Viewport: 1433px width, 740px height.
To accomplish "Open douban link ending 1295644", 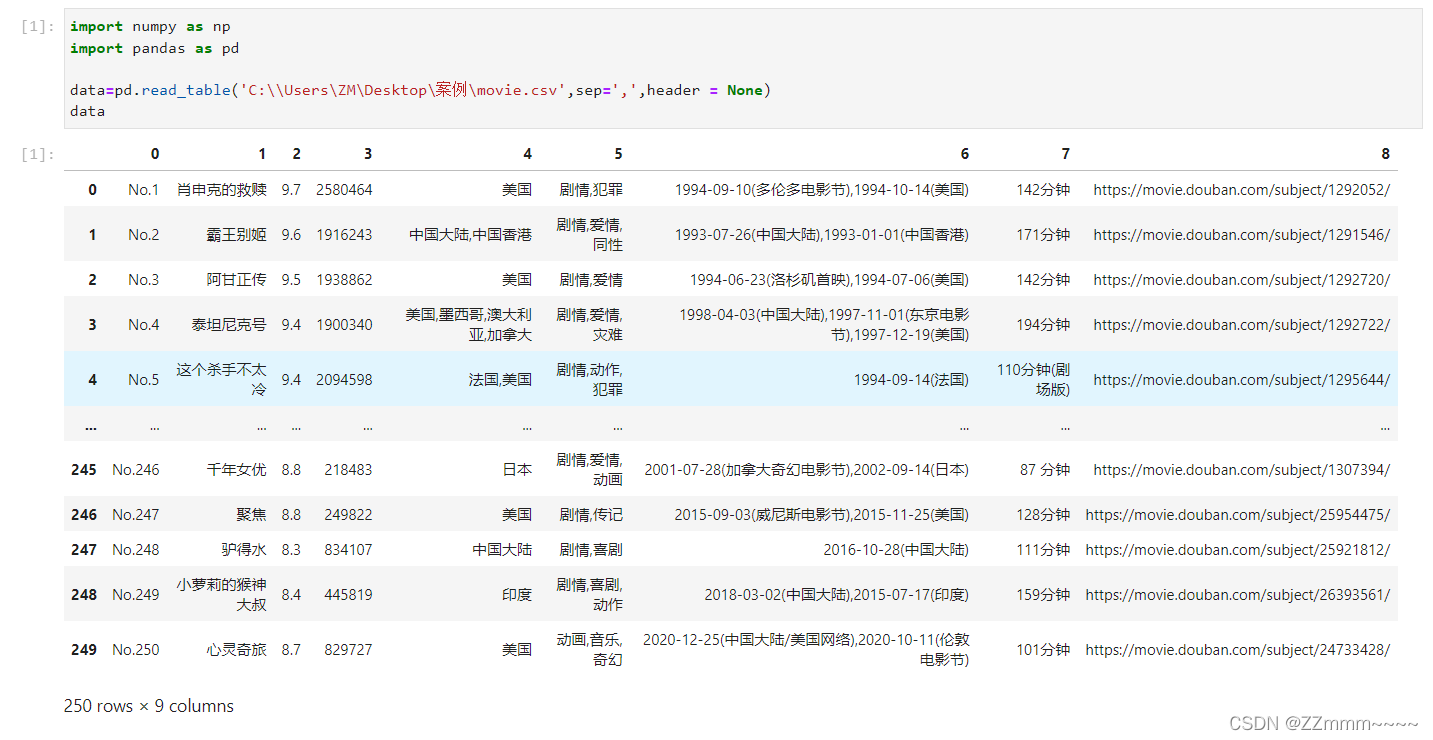I will click(x=1241, y=379).
